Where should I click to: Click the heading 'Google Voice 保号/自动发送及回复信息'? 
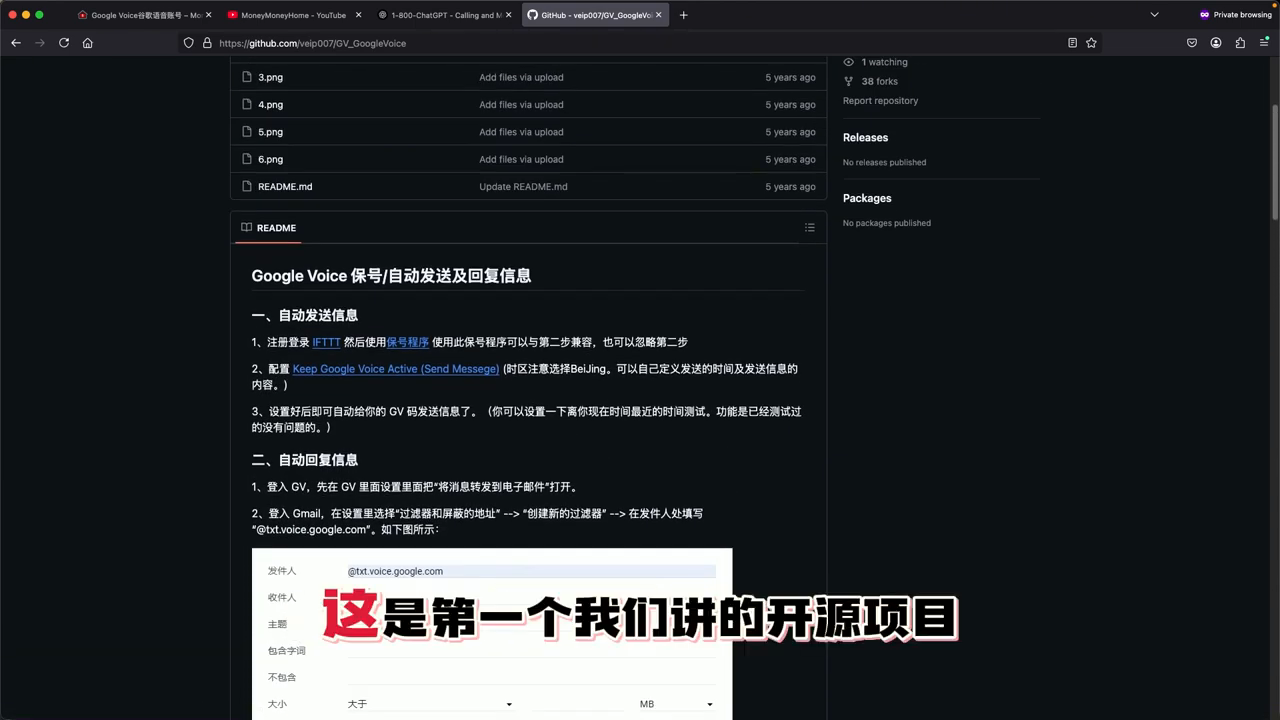391,276
